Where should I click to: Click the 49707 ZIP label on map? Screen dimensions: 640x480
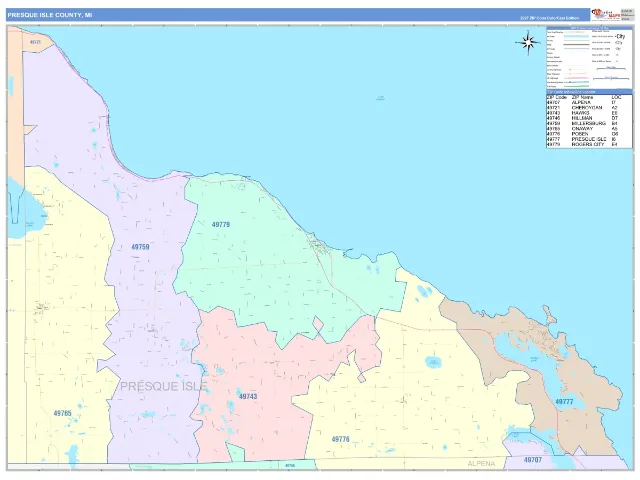click(533, 460)
